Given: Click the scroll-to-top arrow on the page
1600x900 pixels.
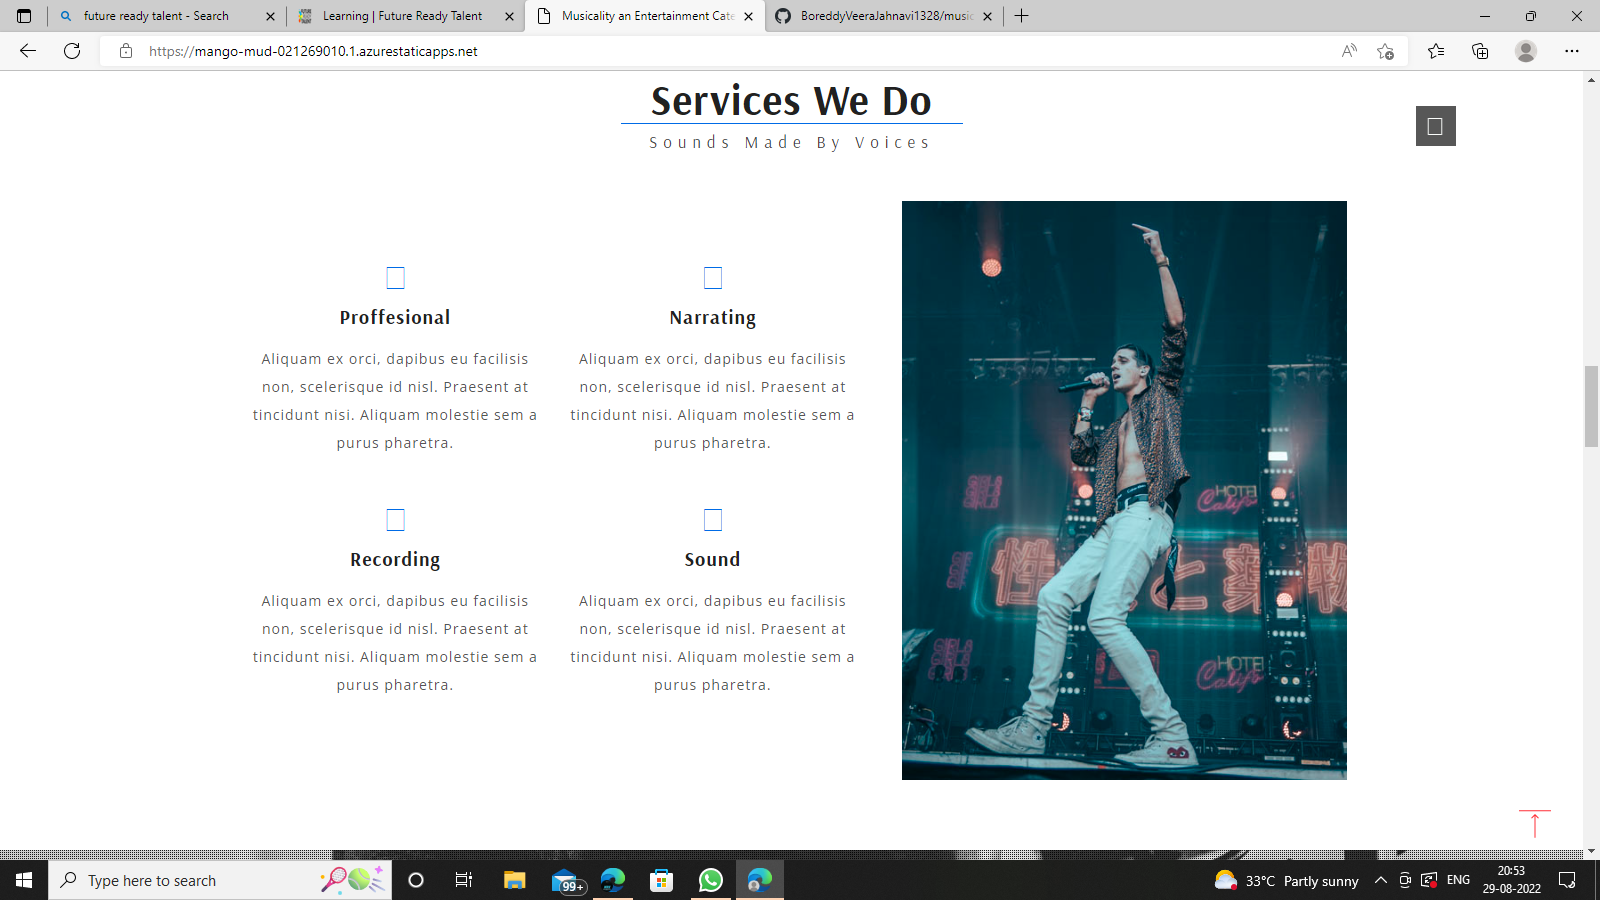Looking at the screenshot, I should click(x=1535, y=825).
